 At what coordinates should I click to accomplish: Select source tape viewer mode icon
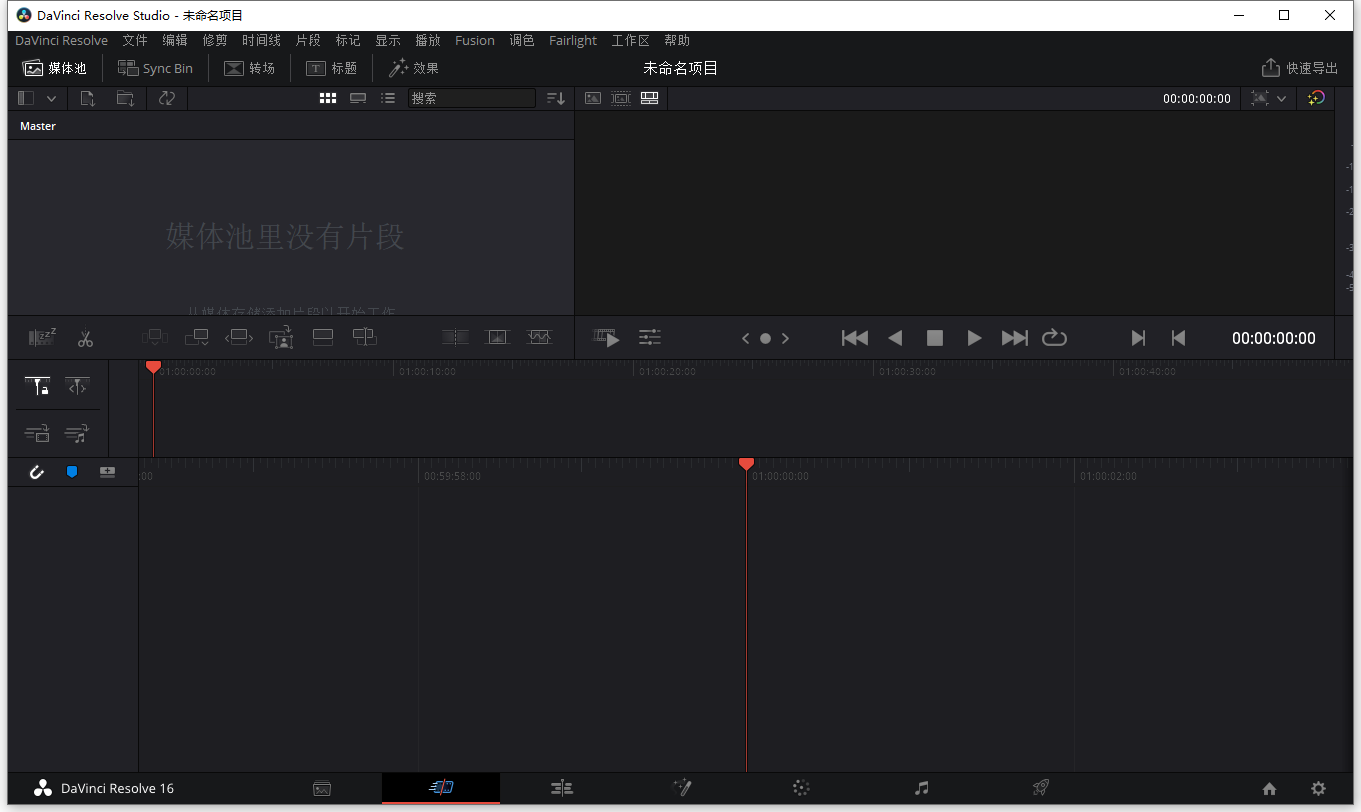(621, 98)
